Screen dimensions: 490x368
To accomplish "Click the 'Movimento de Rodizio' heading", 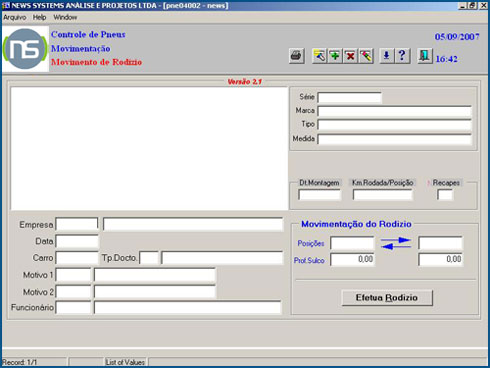I will [97, 62].
